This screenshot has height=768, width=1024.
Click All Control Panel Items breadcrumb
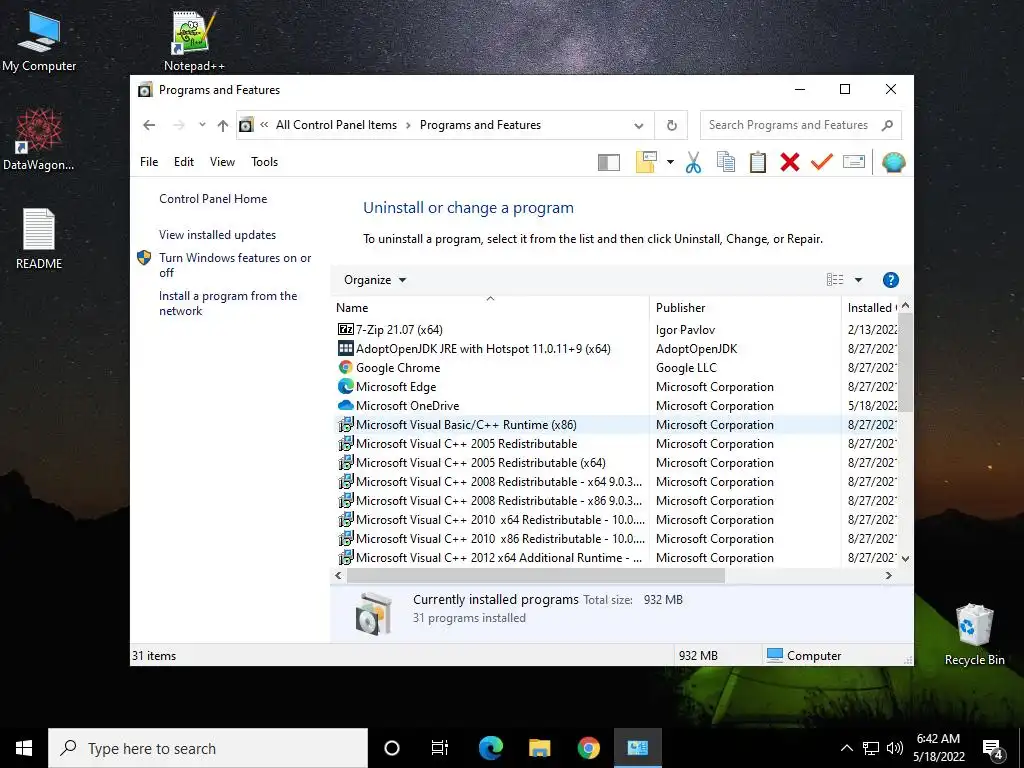coord(336,125)
